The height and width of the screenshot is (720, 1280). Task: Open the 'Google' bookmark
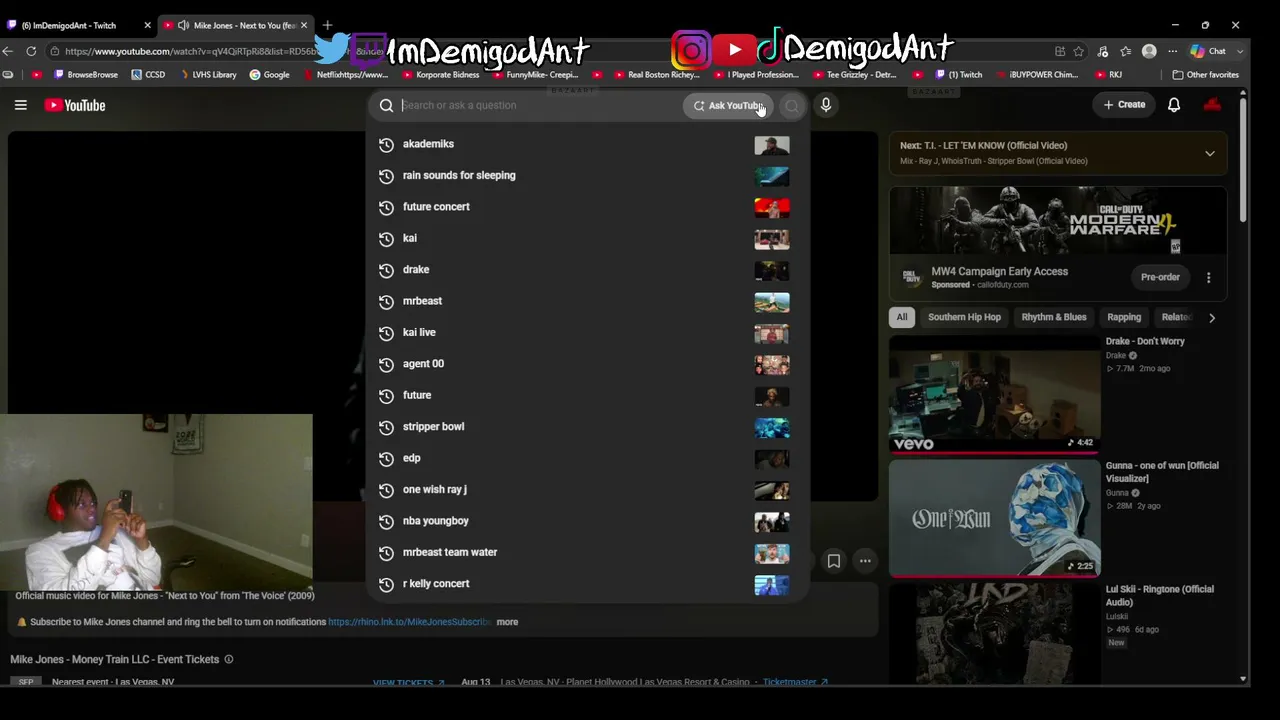[270, 75]
